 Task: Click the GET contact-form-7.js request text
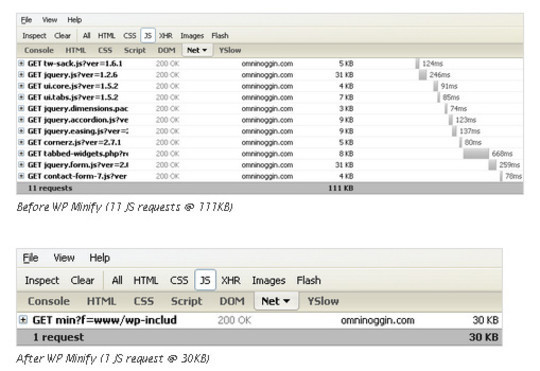coord(77,176)
